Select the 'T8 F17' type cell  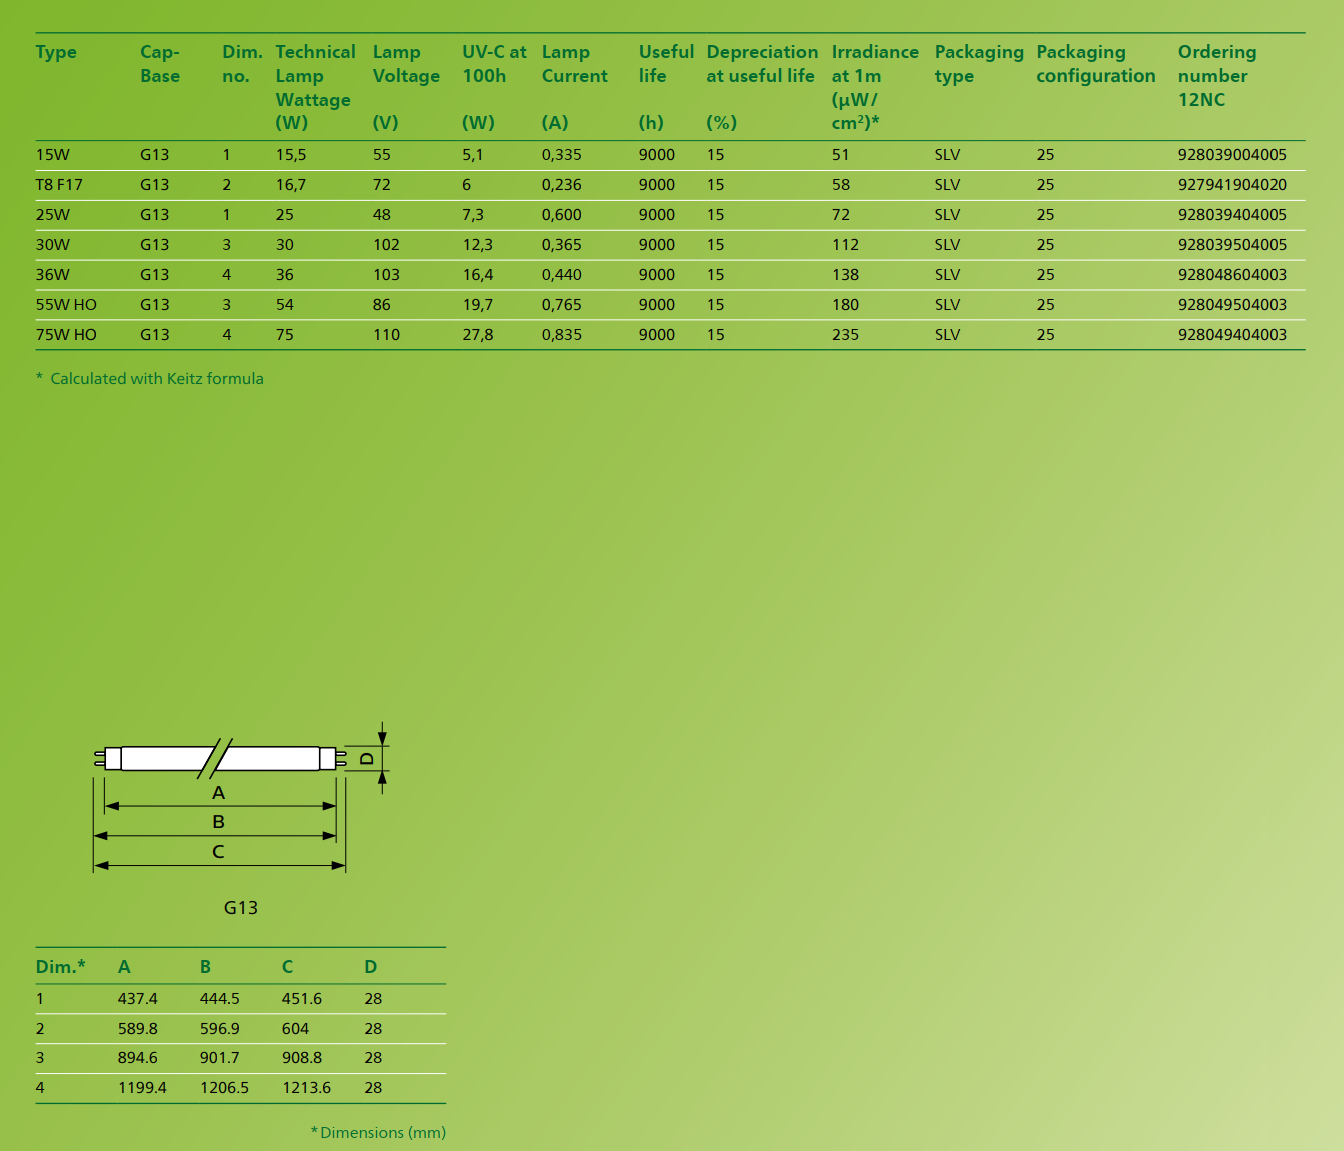tap(59, 185)
